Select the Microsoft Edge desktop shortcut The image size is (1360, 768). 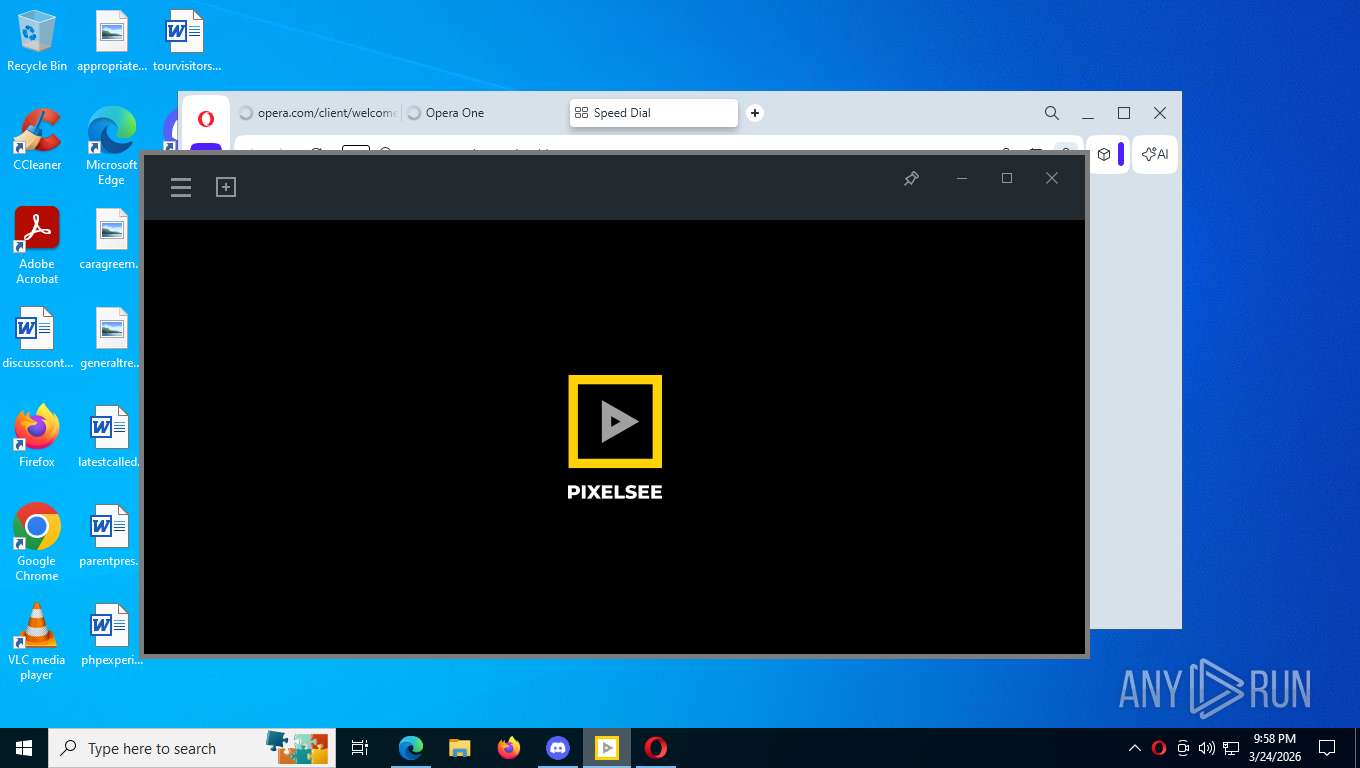111,146
